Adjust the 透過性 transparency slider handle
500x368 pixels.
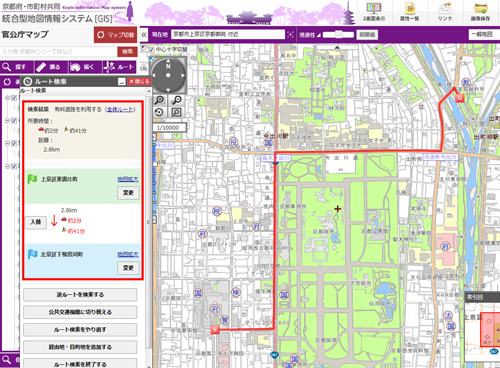click(x=339, y=34)
